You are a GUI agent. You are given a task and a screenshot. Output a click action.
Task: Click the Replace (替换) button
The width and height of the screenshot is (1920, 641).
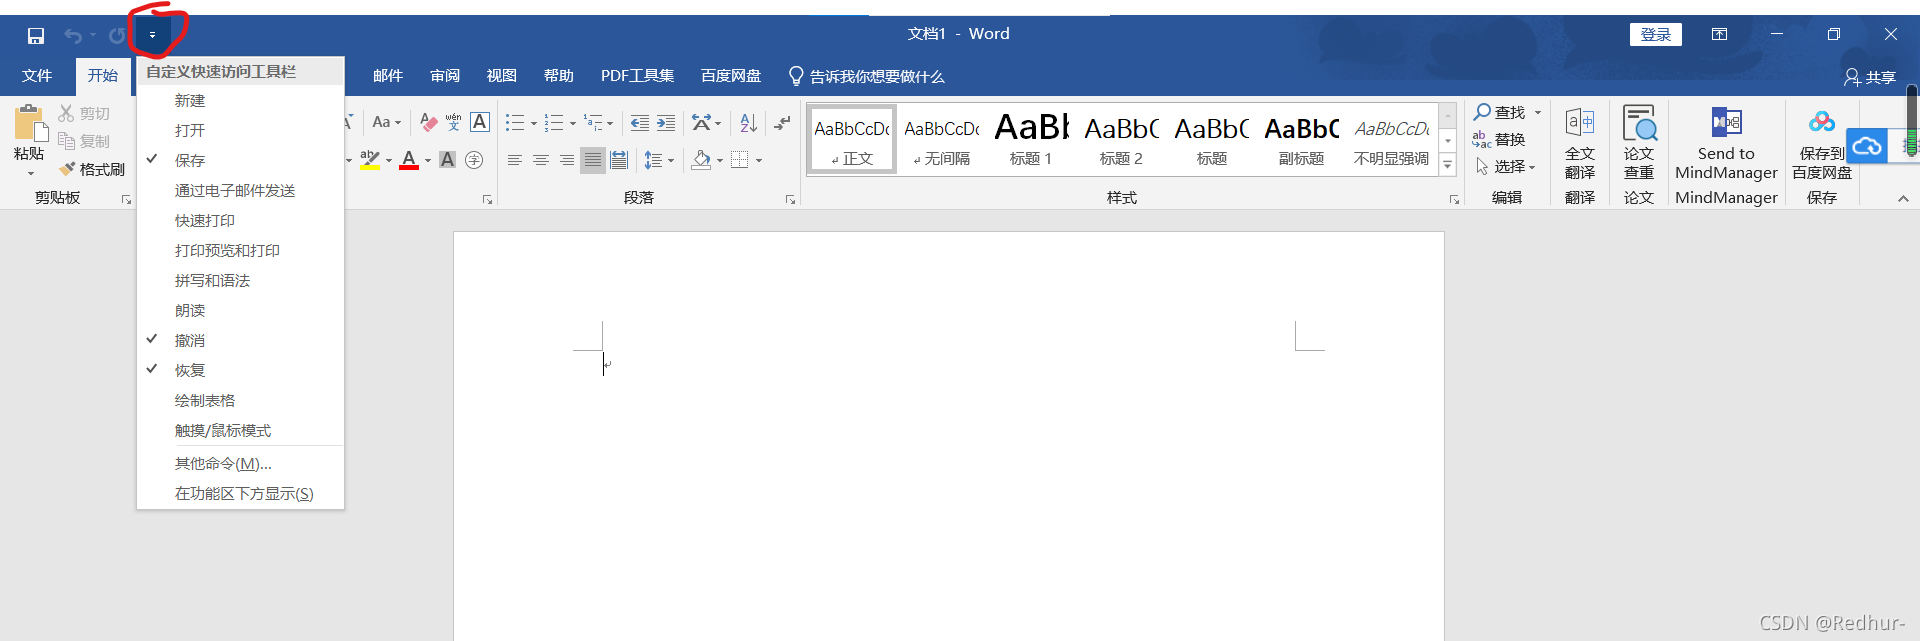(x=1499, y=139)
